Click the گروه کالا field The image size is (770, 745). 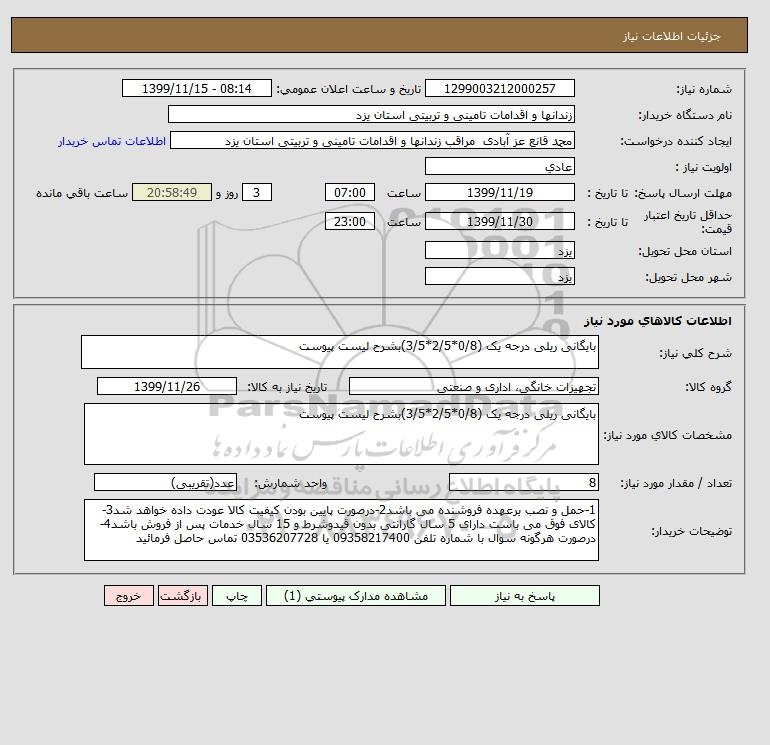(x=473, y=386)
